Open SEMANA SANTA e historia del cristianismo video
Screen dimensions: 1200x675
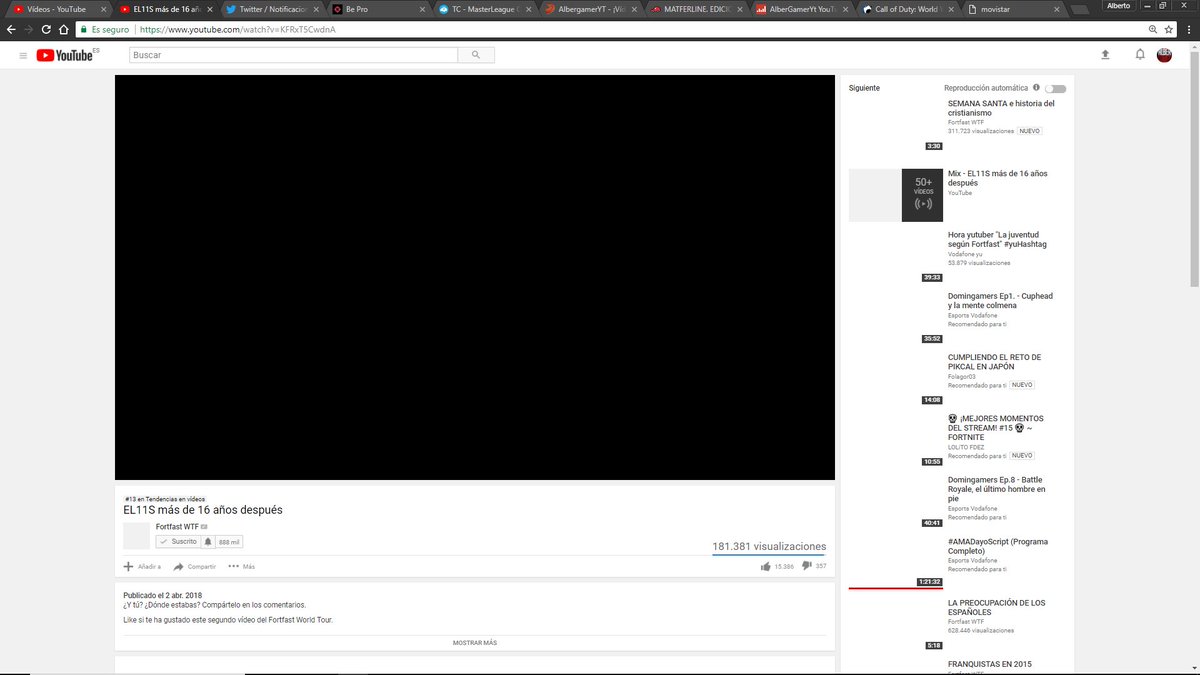[1001, 108]
